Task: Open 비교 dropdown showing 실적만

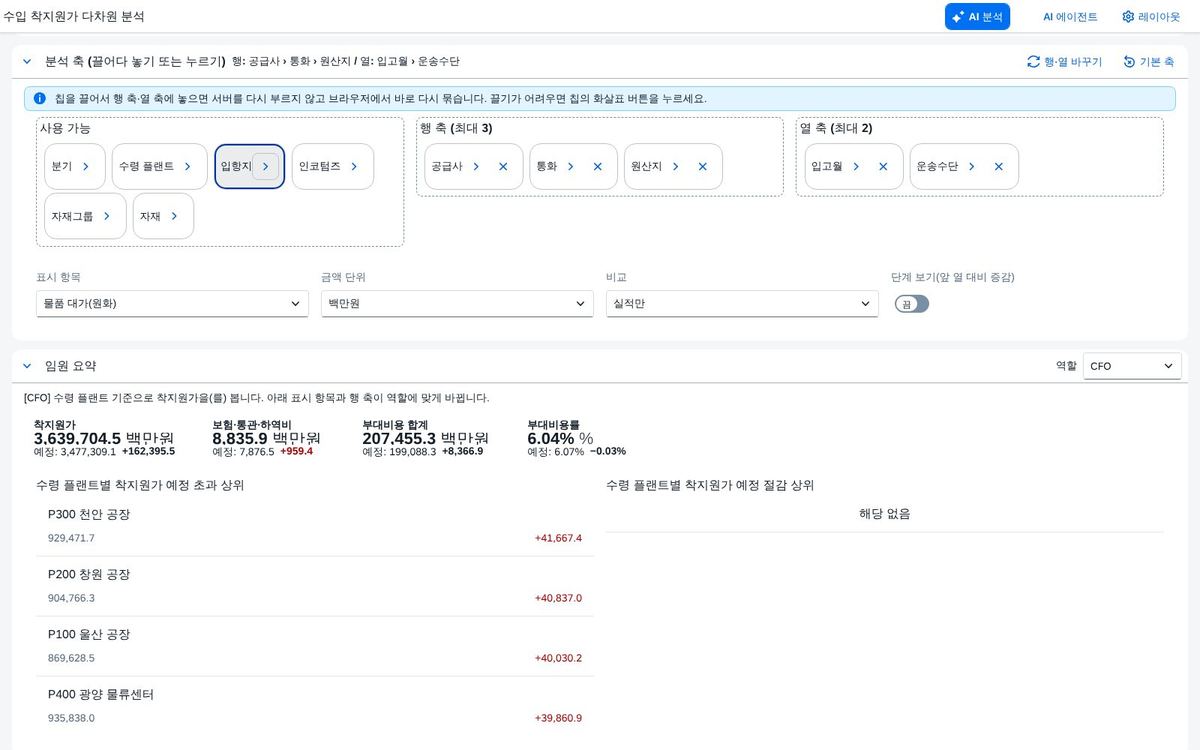Action: coord(742,304)
